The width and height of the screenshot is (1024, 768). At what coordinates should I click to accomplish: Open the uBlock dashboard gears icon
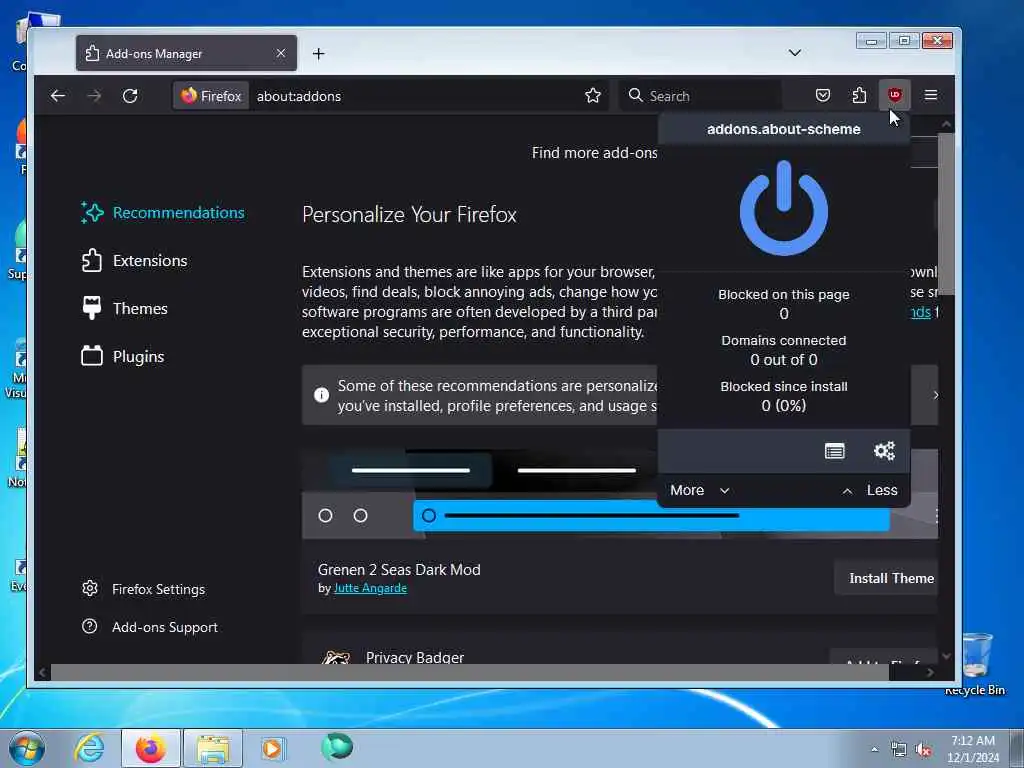coord(884,451)
